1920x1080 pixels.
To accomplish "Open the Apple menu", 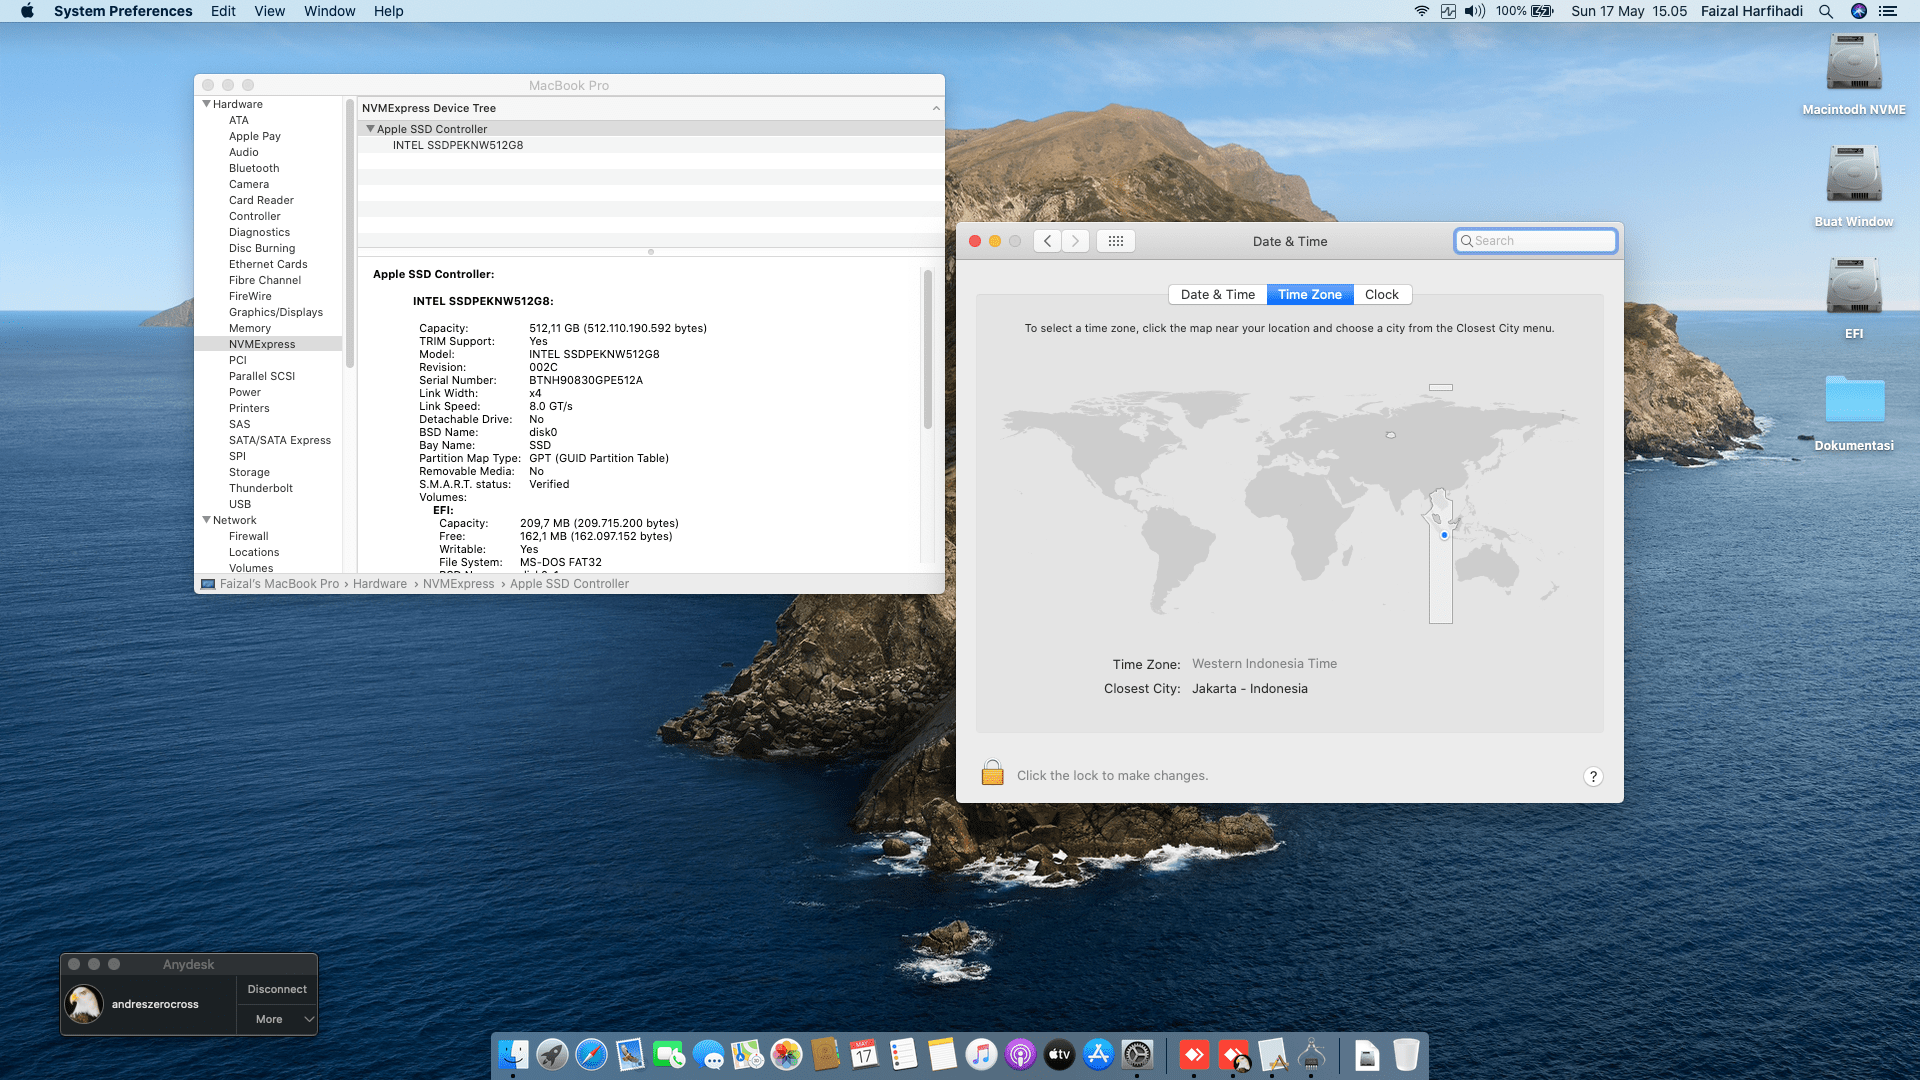I will pos(27,11).
